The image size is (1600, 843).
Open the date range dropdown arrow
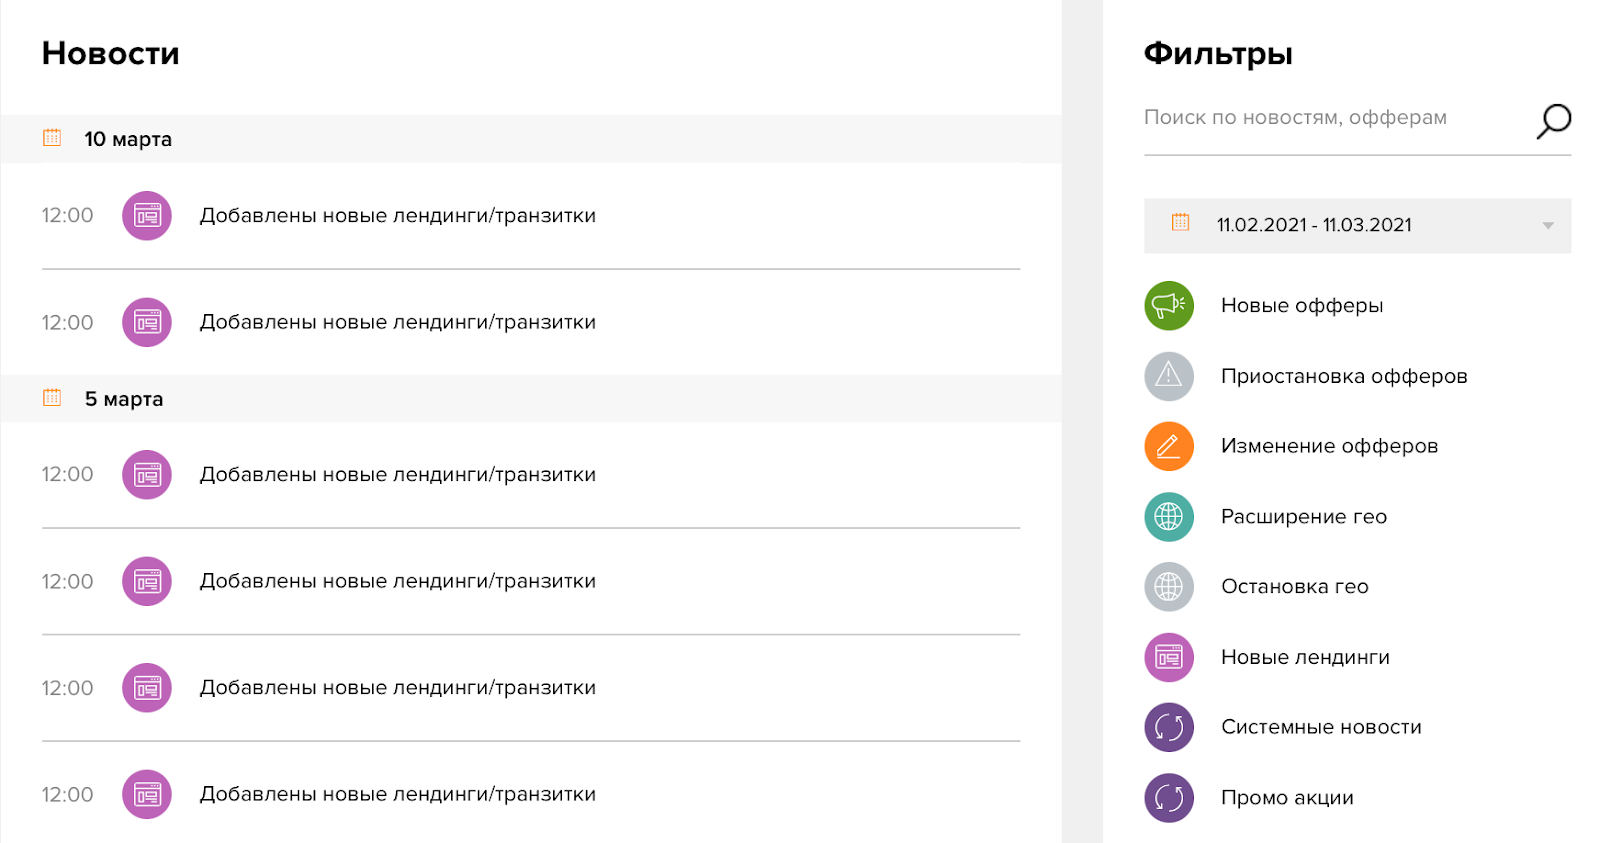pos(1547,226)
